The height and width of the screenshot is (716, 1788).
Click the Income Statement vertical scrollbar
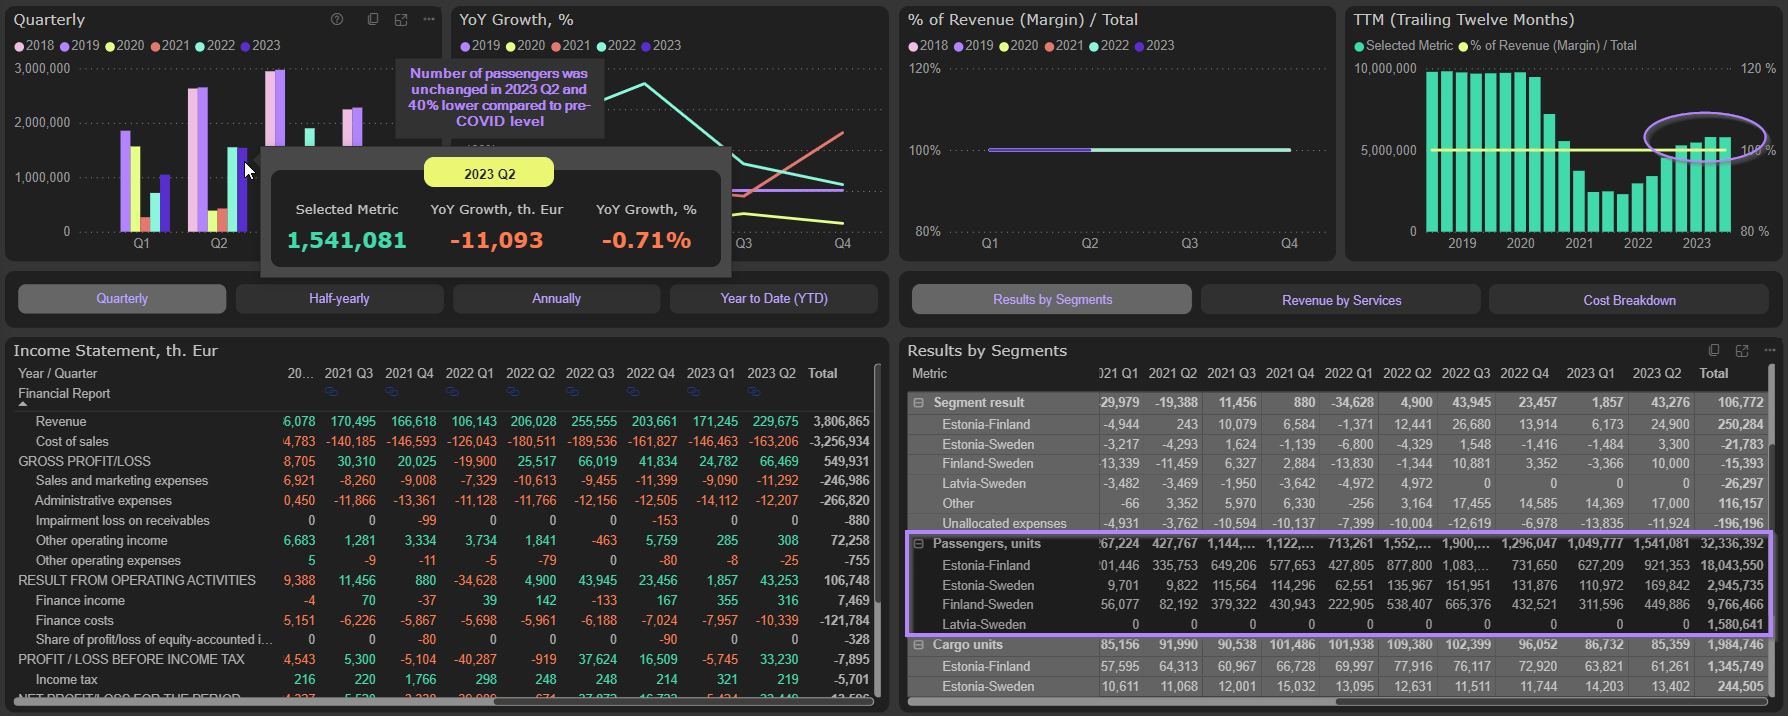click(x=878, y=530)
